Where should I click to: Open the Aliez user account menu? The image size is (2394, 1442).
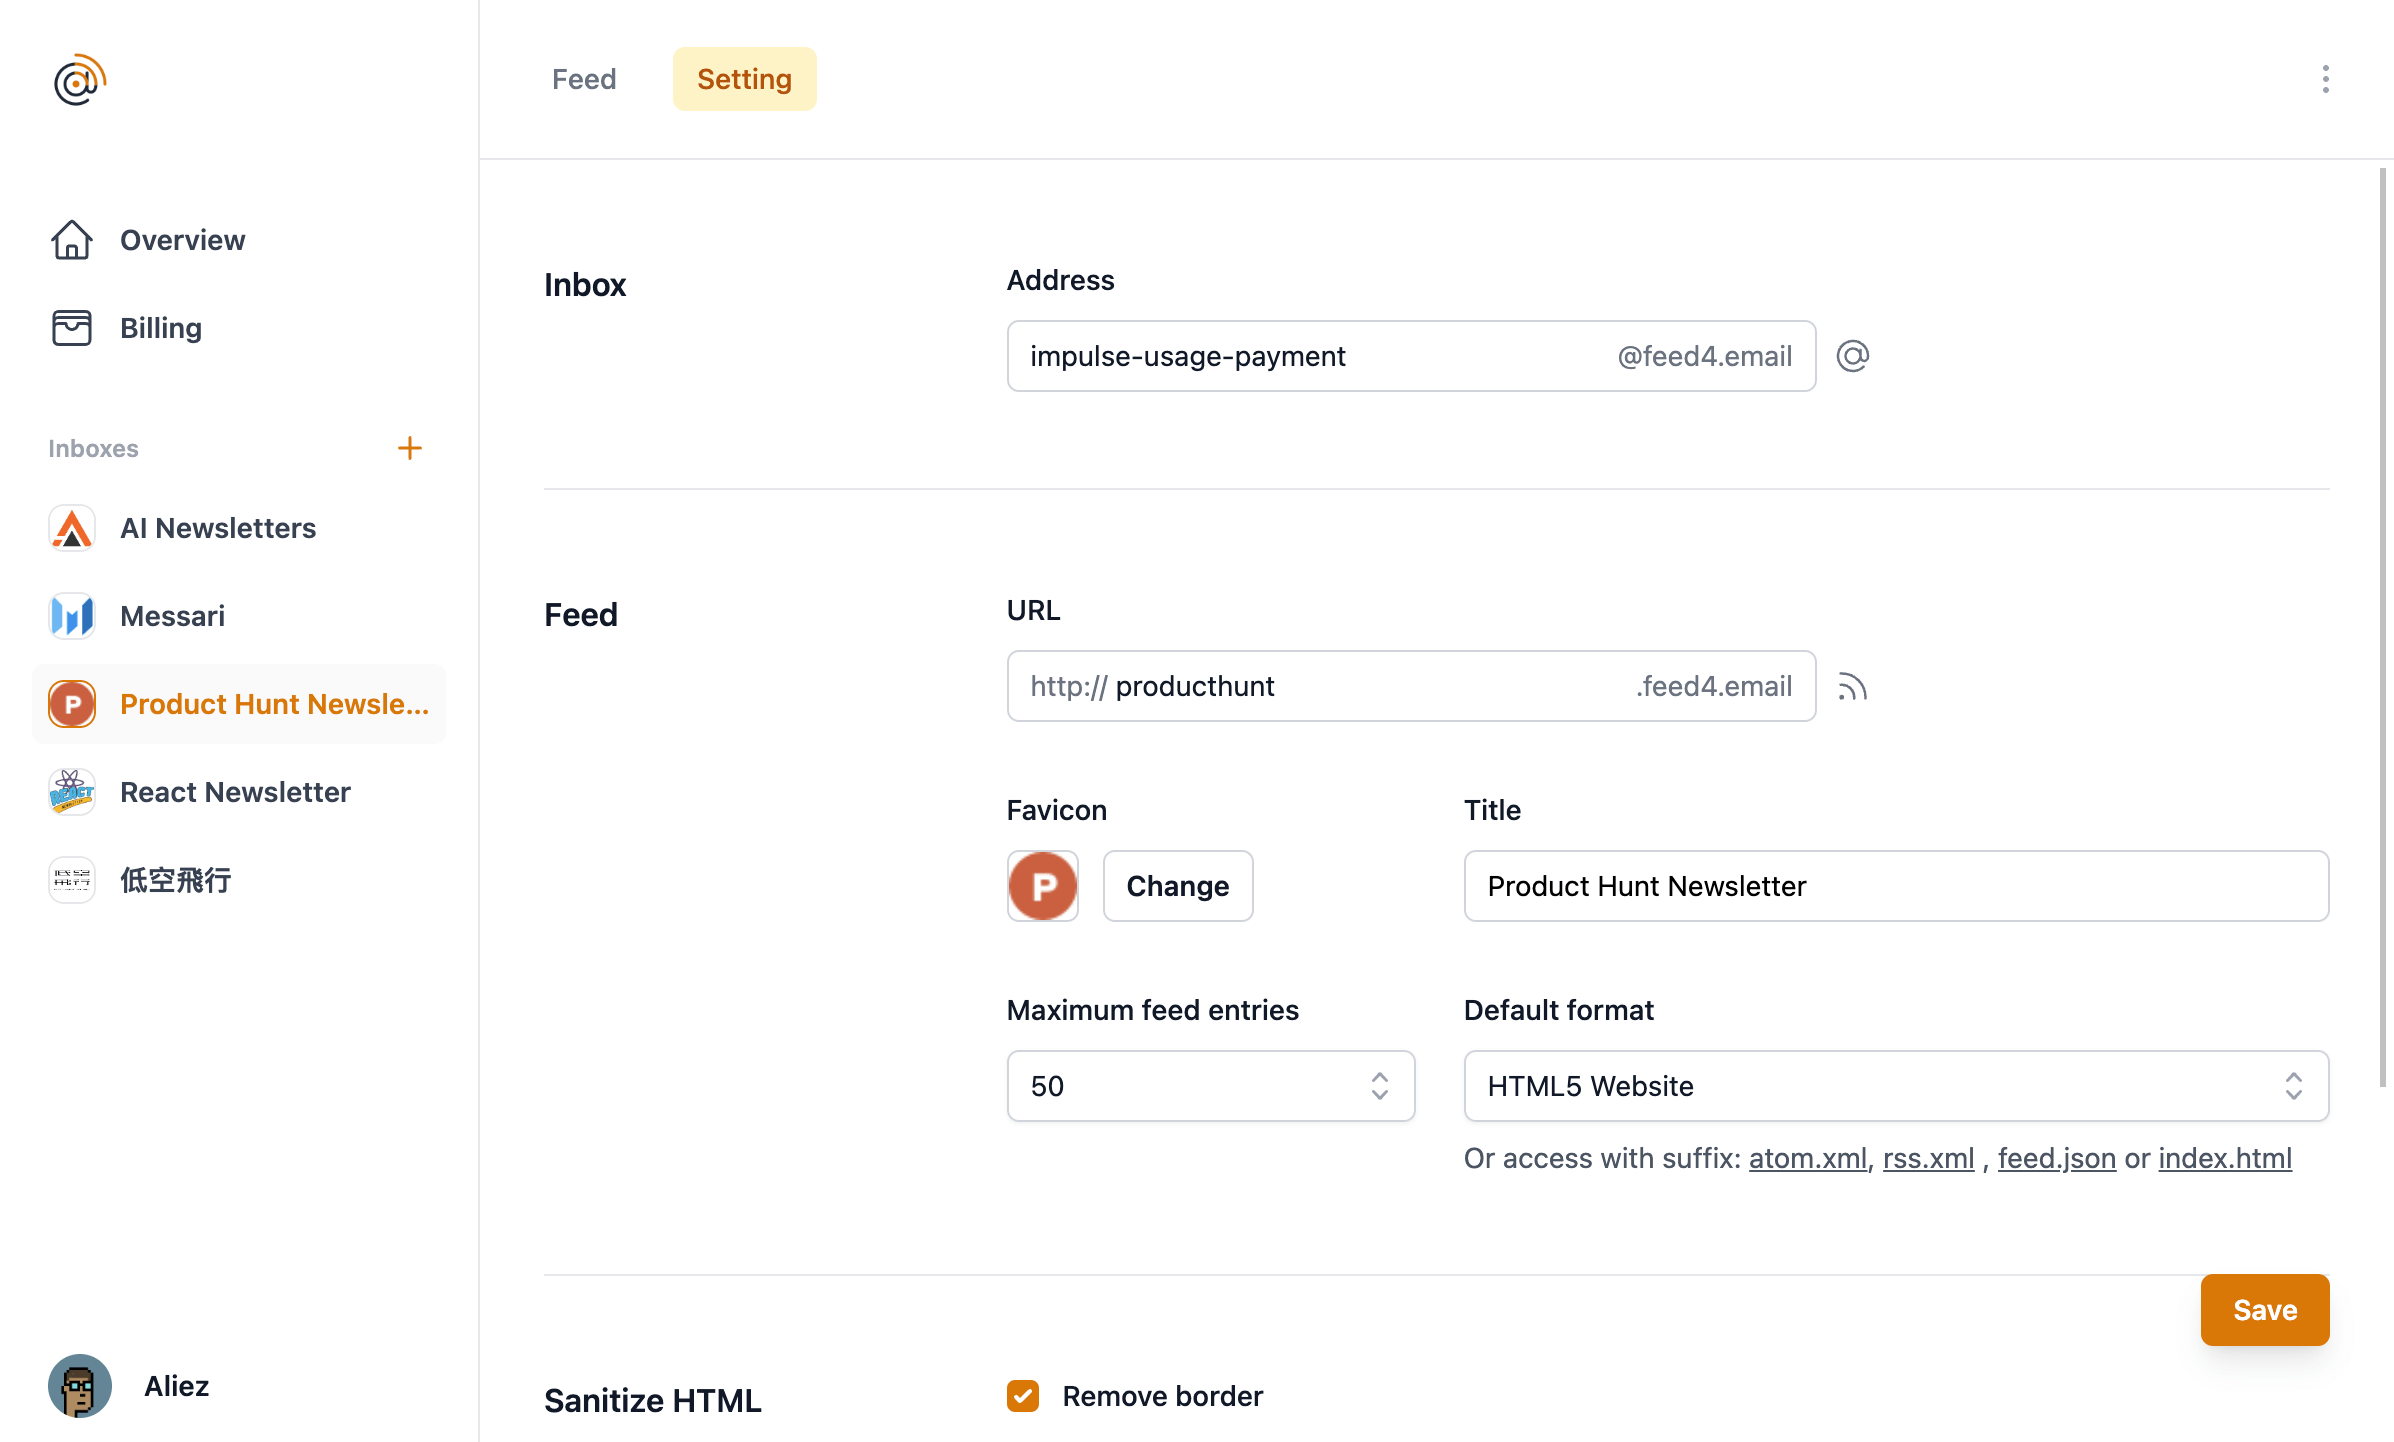130,1386
